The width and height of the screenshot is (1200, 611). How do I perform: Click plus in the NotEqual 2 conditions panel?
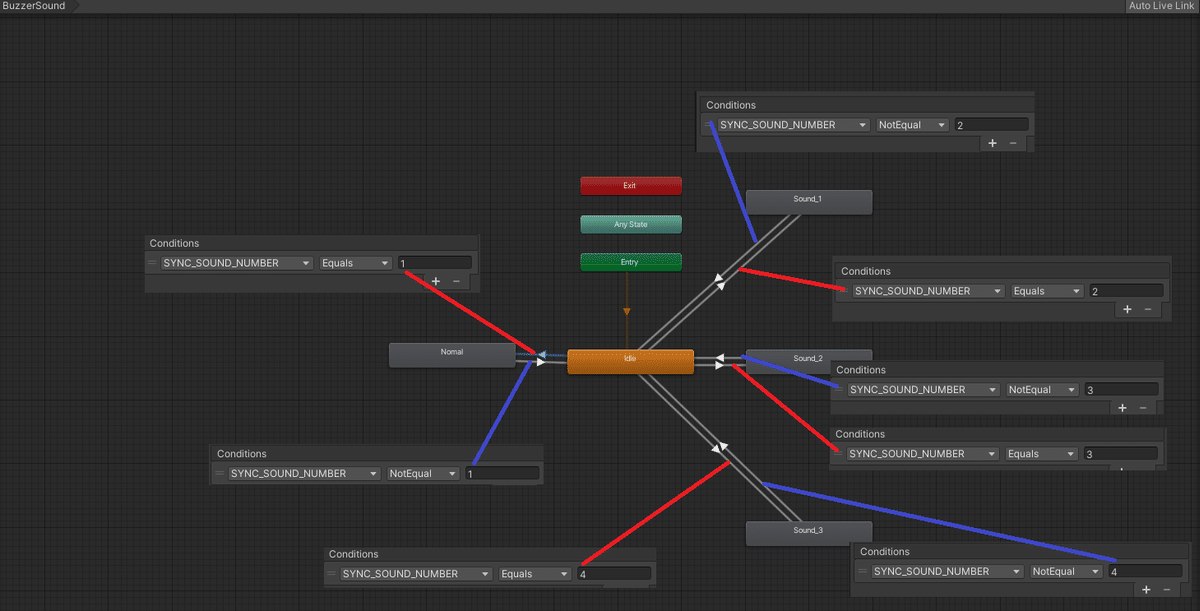click(993, 143)
